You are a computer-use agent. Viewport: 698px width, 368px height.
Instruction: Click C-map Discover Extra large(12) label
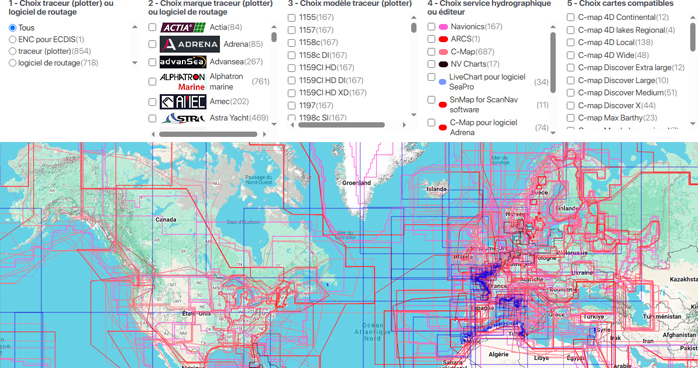[x=631, y=68]
